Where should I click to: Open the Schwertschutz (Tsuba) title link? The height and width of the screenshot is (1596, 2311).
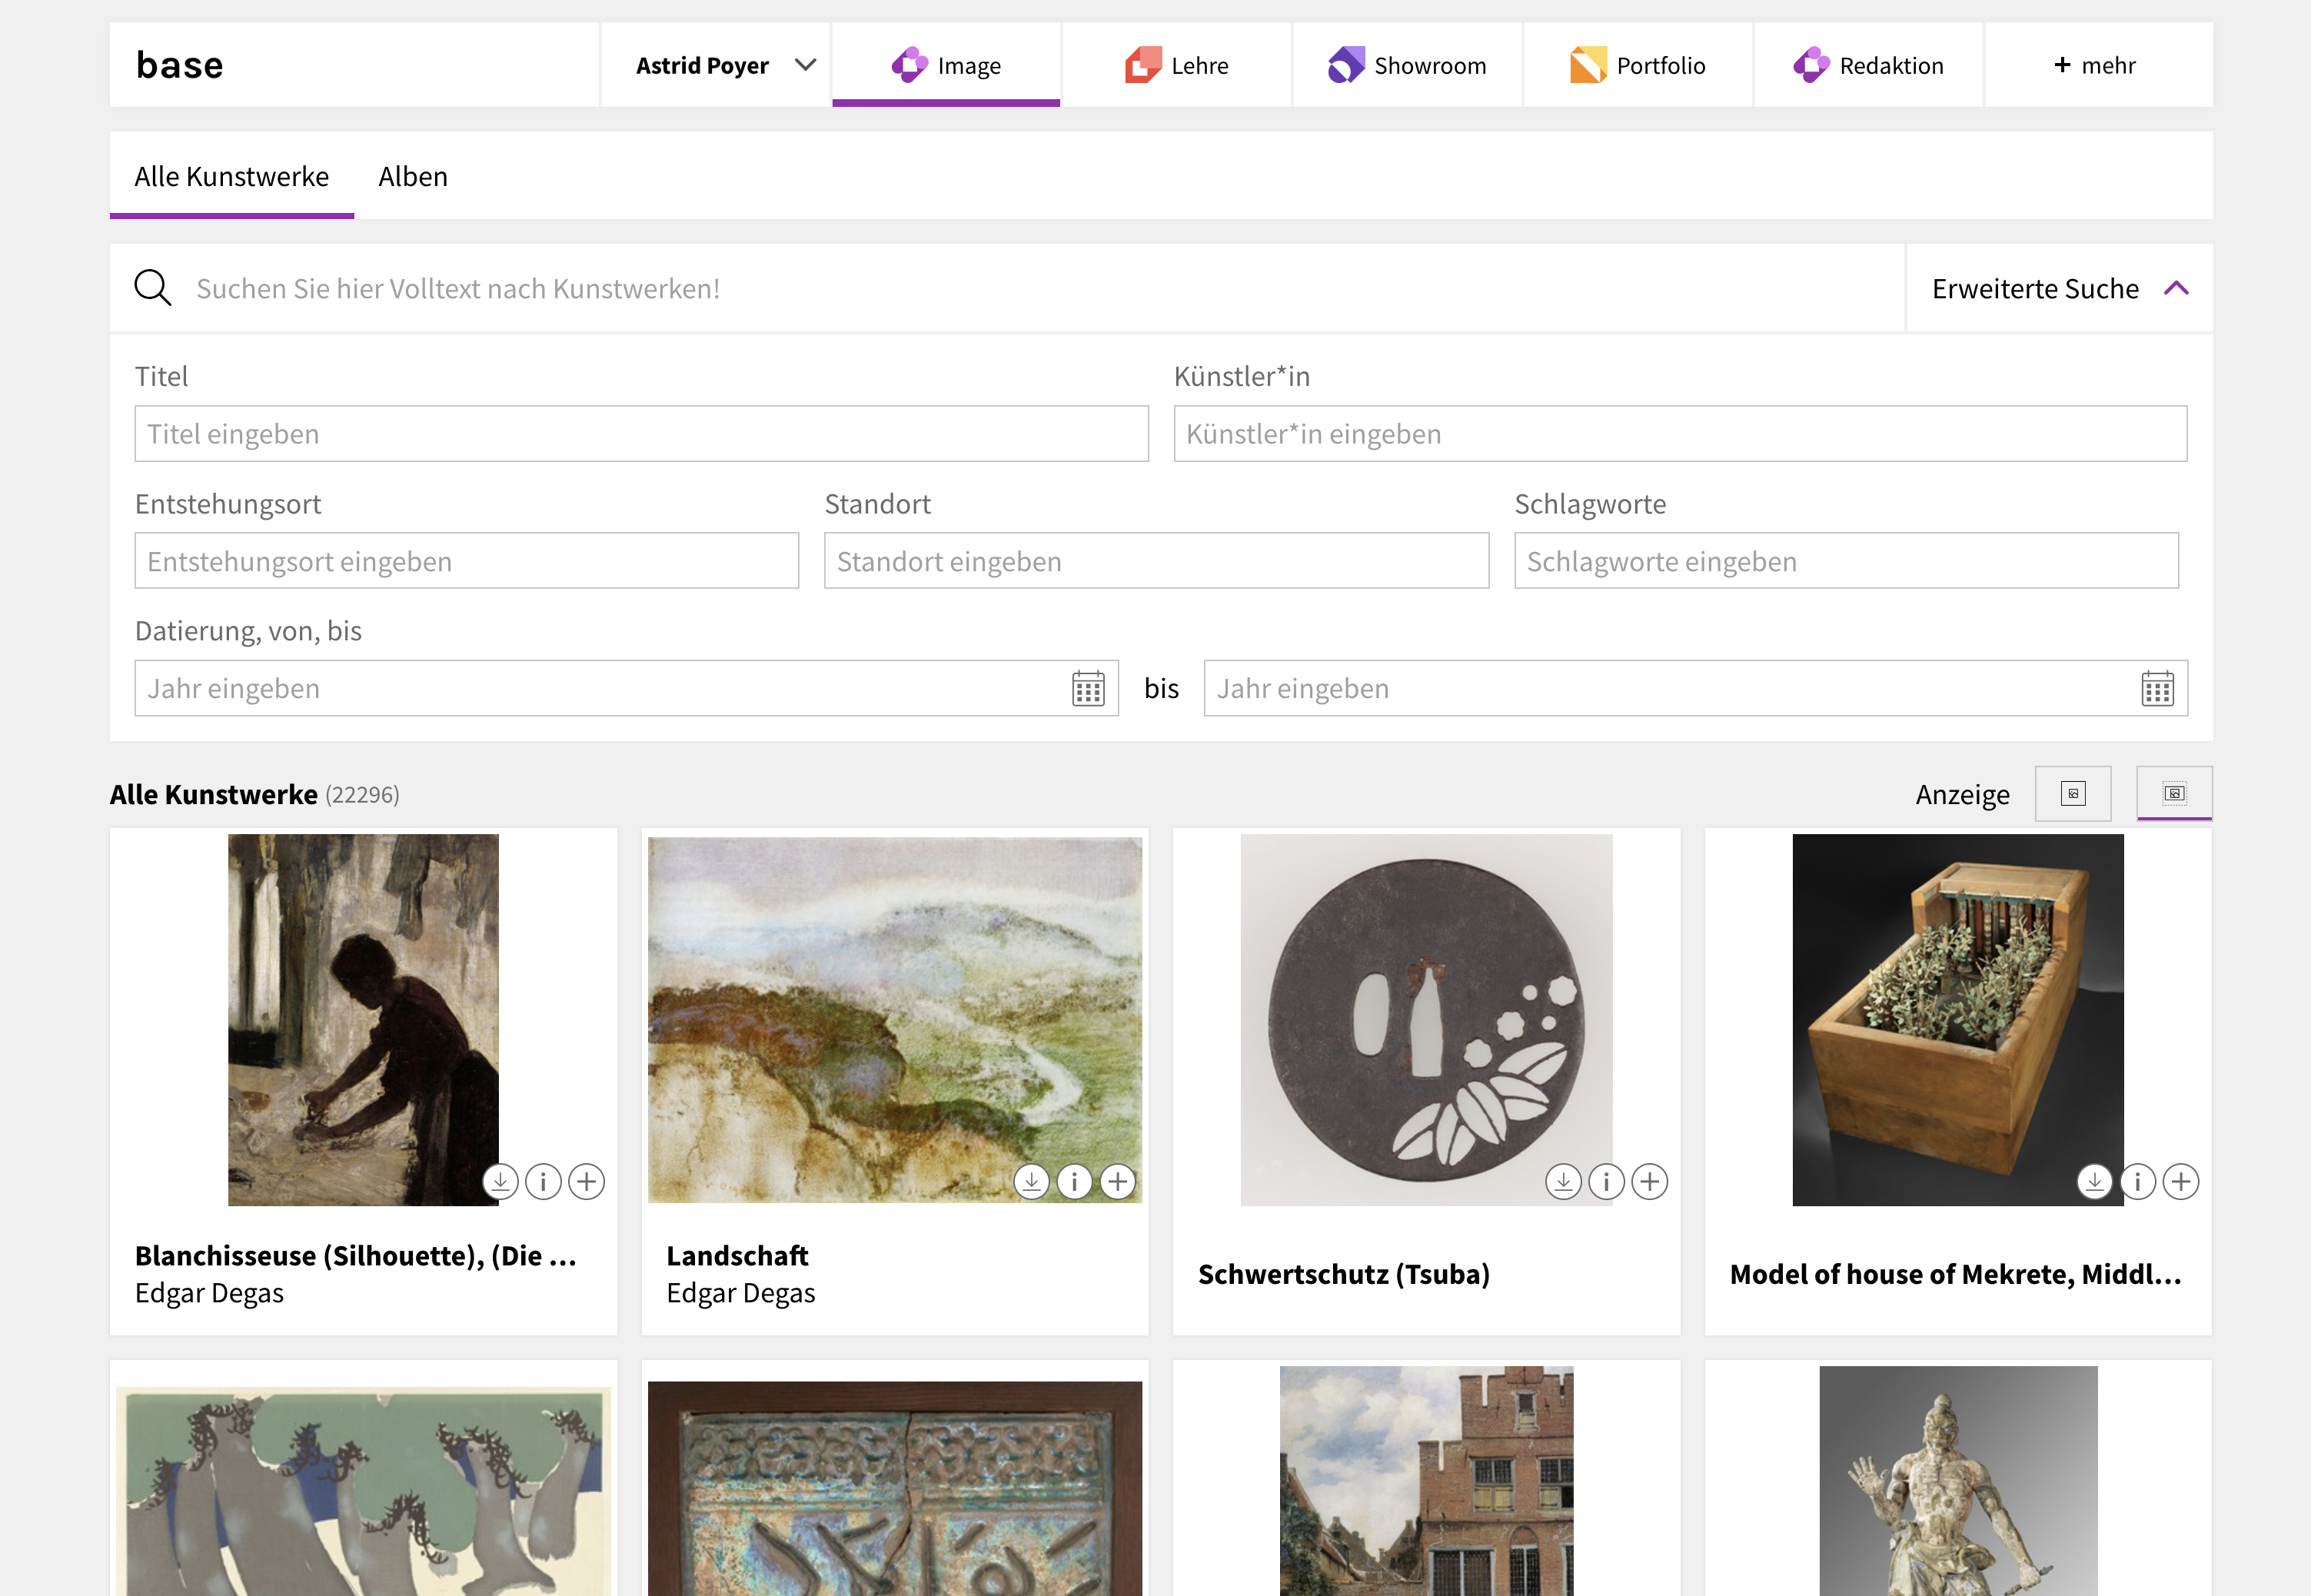(1344, 1274)
